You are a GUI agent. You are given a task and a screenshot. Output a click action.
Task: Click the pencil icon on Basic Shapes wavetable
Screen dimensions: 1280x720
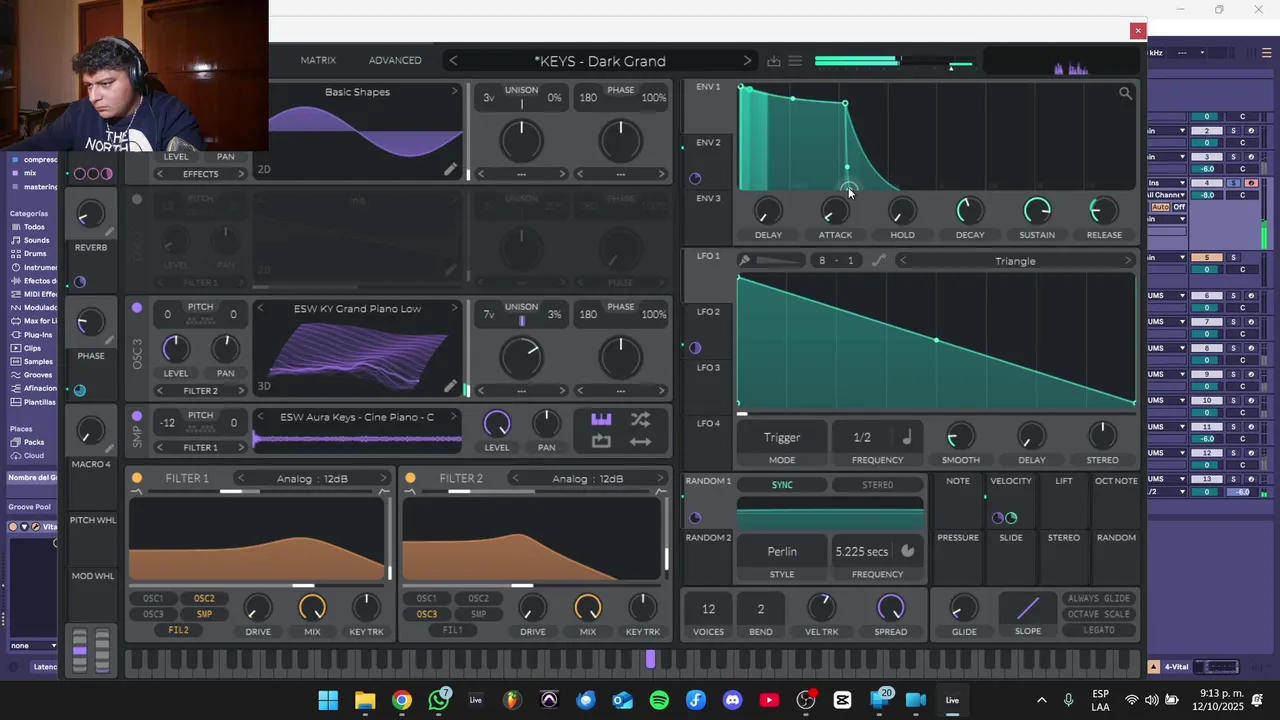tap(450, 170)
